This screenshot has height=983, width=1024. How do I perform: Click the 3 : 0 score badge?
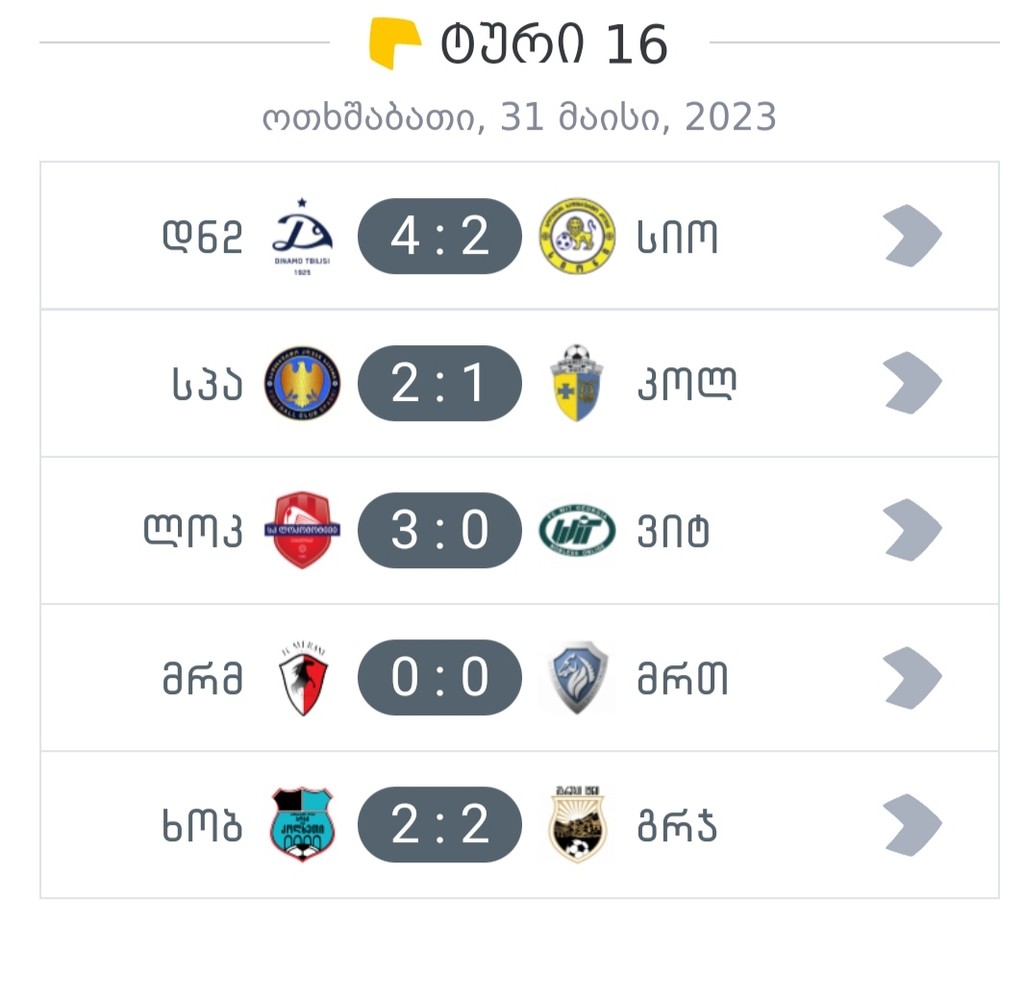440,530
